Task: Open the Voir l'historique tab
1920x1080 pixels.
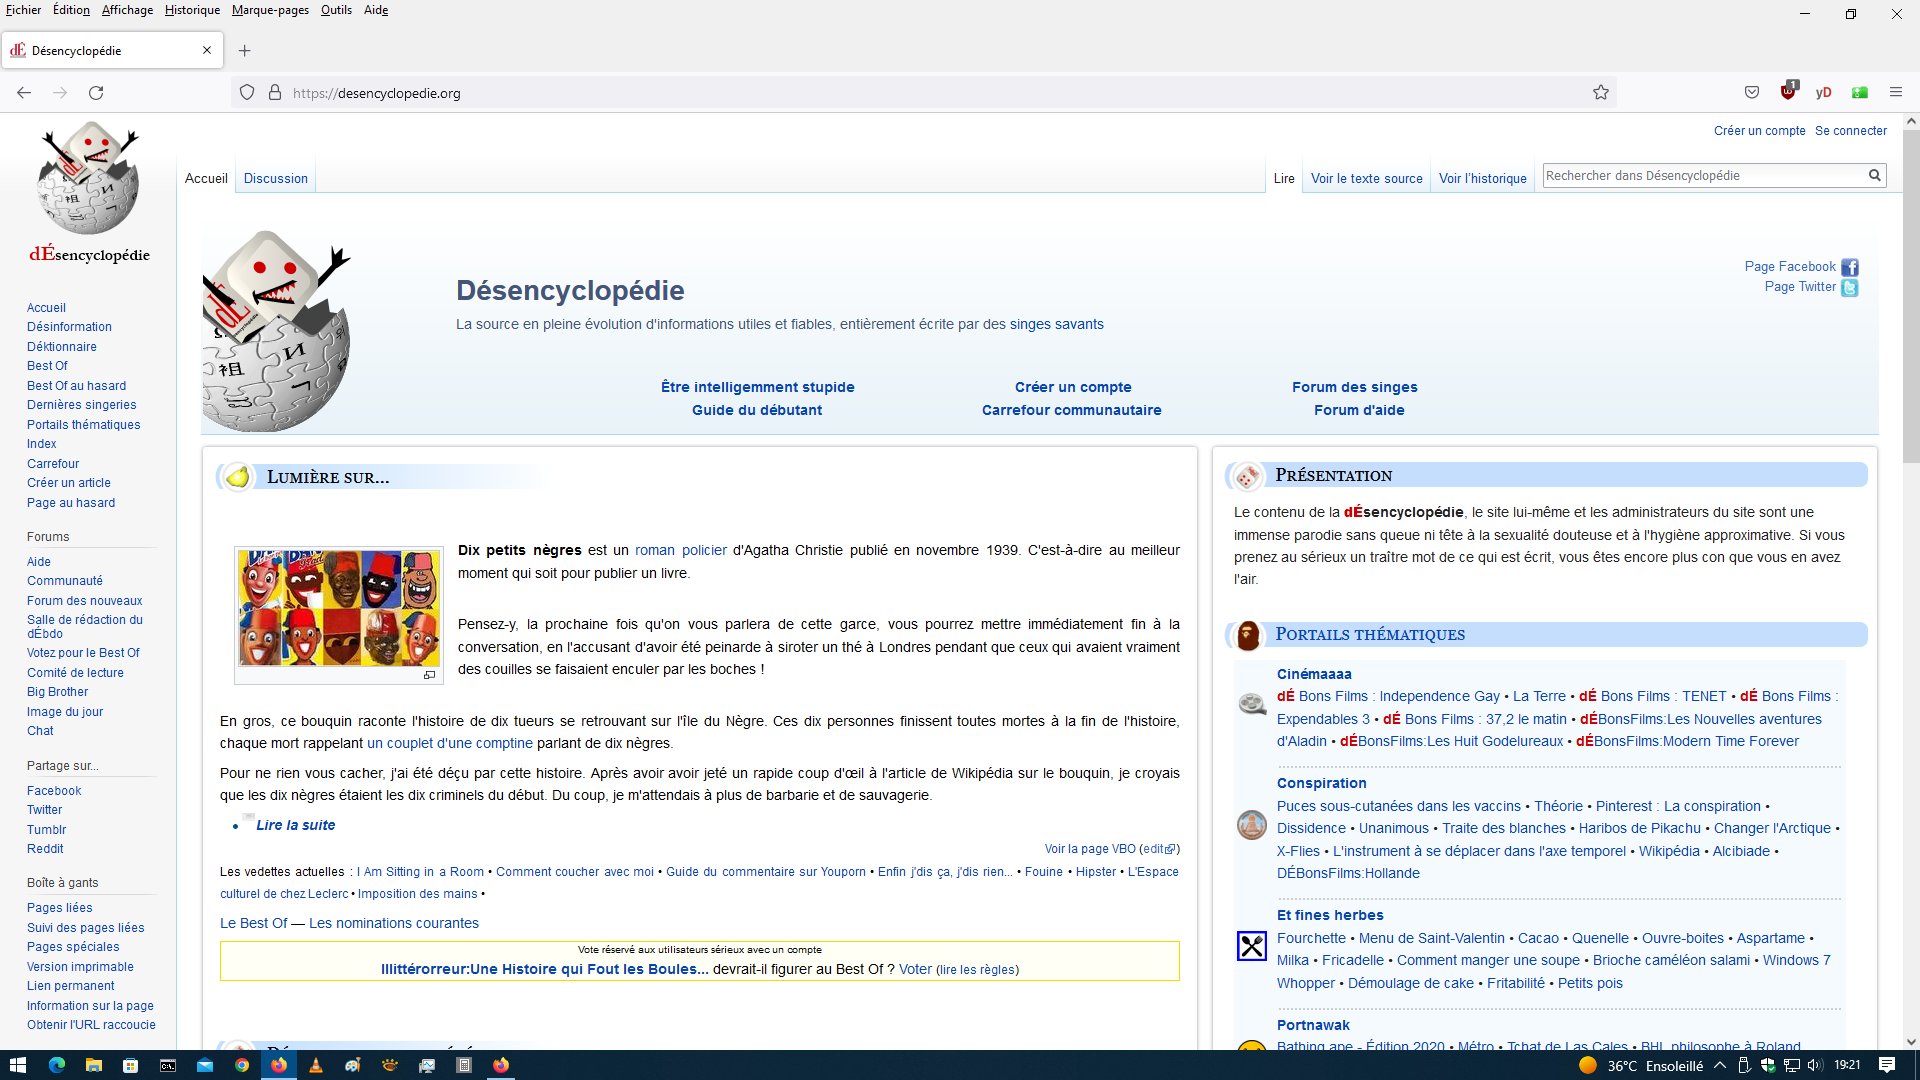Action: coord(1482,179)
